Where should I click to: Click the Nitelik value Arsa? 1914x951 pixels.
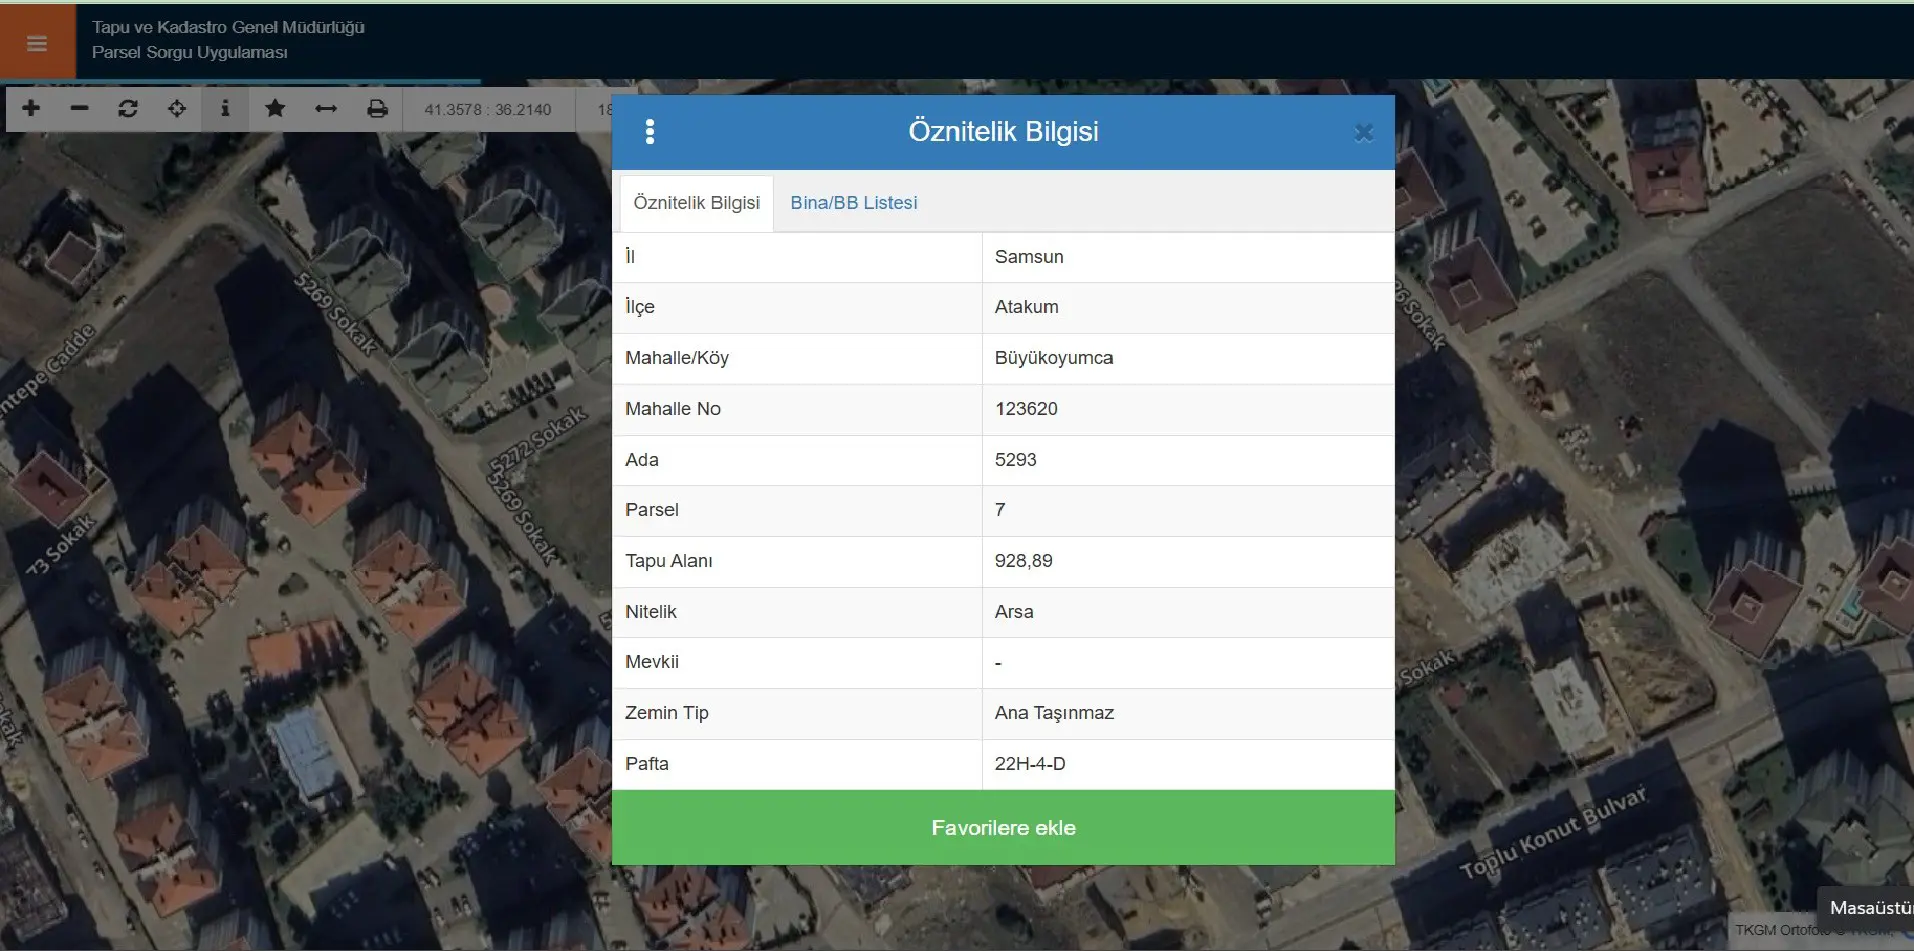pyautogui.click(x=1014, y=612)
